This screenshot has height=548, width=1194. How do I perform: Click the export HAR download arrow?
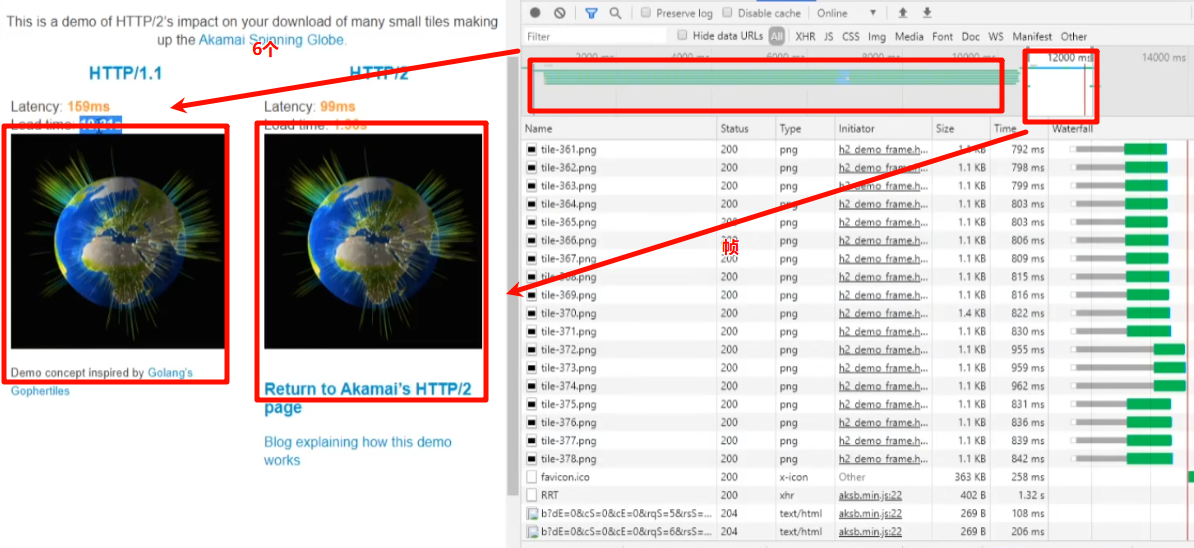[927, 13]
